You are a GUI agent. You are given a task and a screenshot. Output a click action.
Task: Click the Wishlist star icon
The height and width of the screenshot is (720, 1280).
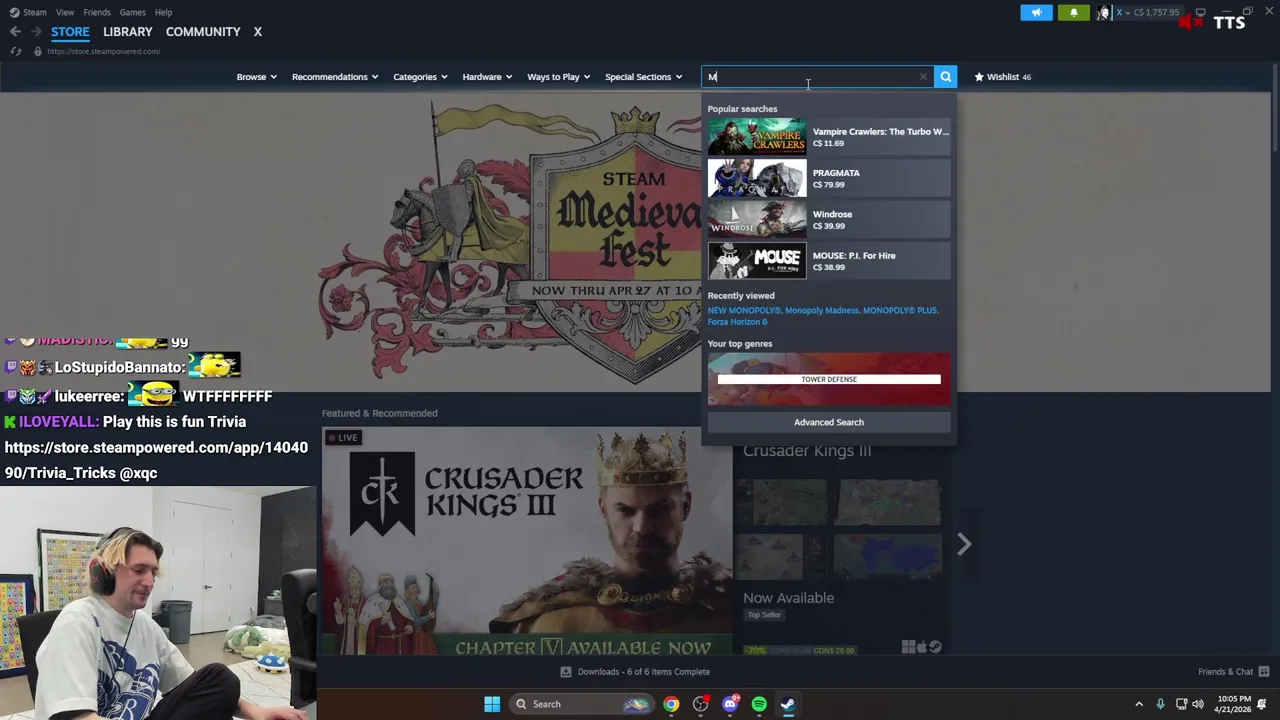(x=979, y=77)
